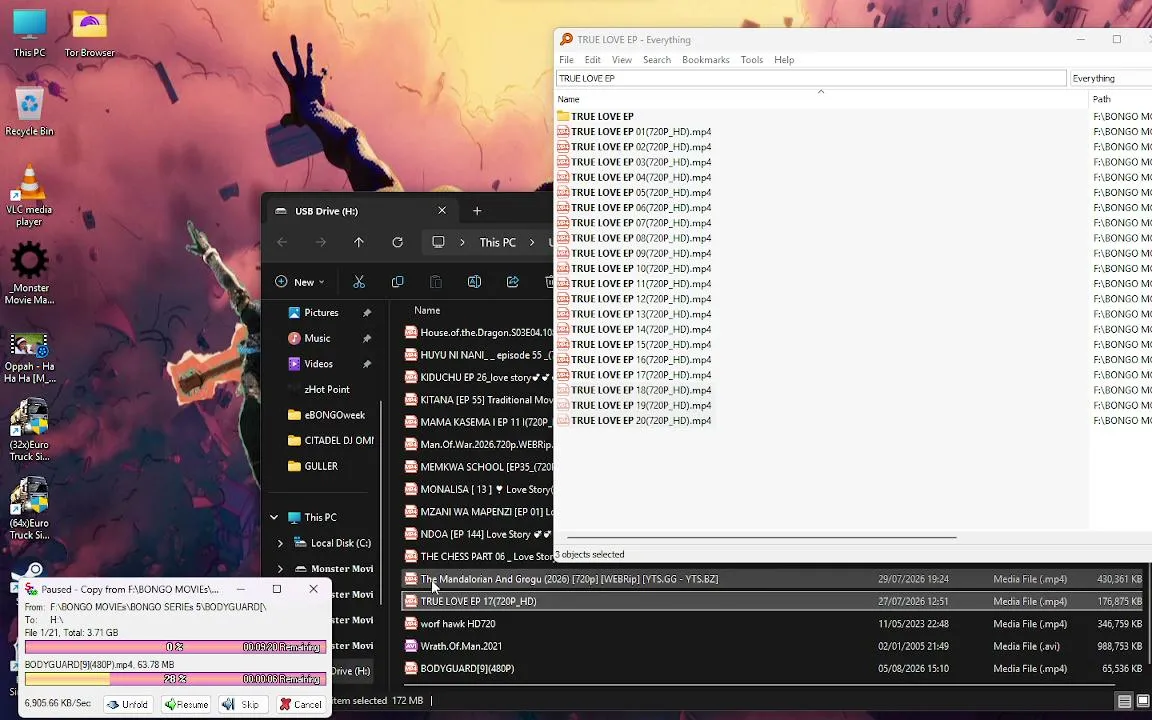Unpin Music from quick access
1152x720 pixels.
click(367, 339)
